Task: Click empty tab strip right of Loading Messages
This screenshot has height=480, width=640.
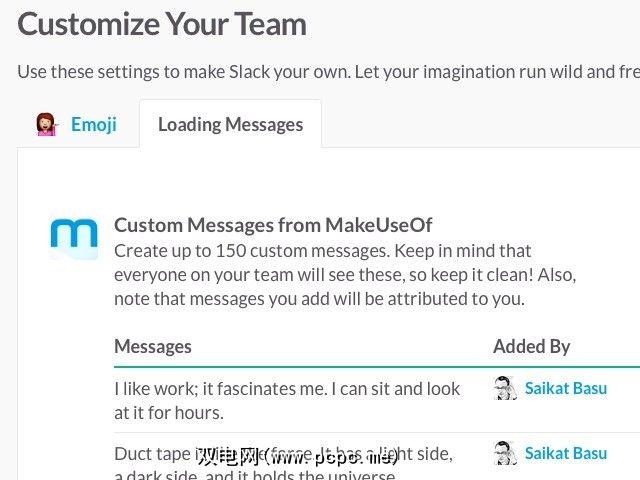Action: click(x=480, y=125)
